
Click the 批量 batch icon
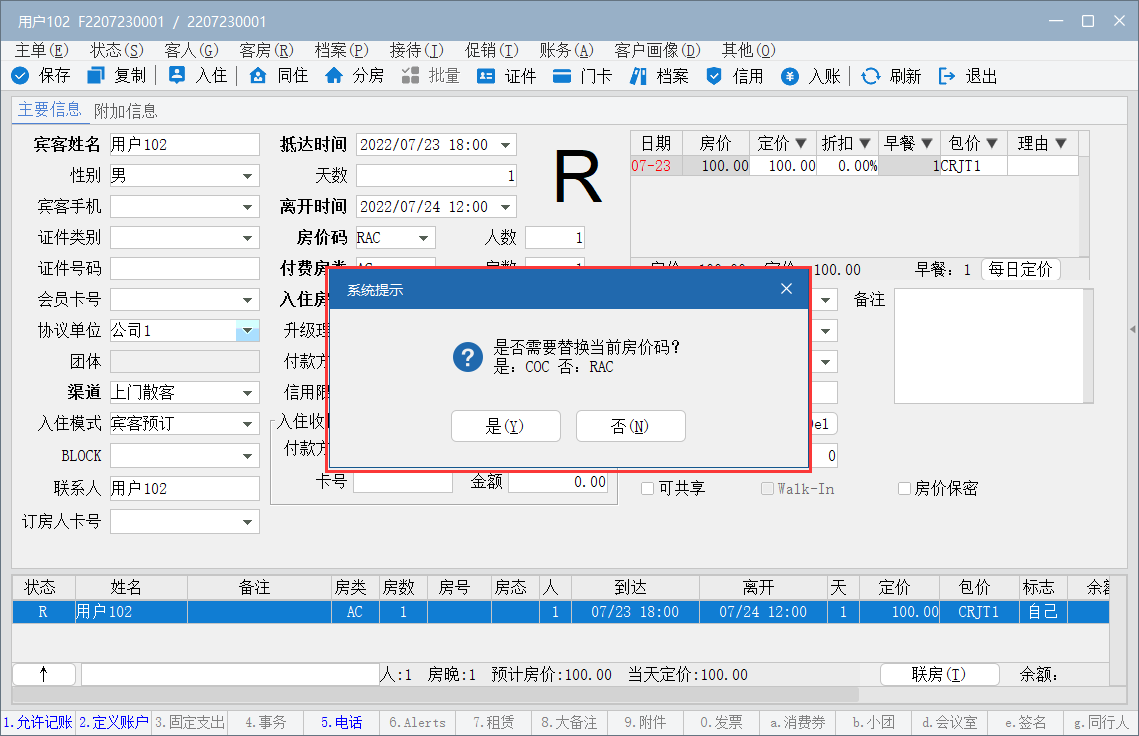pos(410,76)
